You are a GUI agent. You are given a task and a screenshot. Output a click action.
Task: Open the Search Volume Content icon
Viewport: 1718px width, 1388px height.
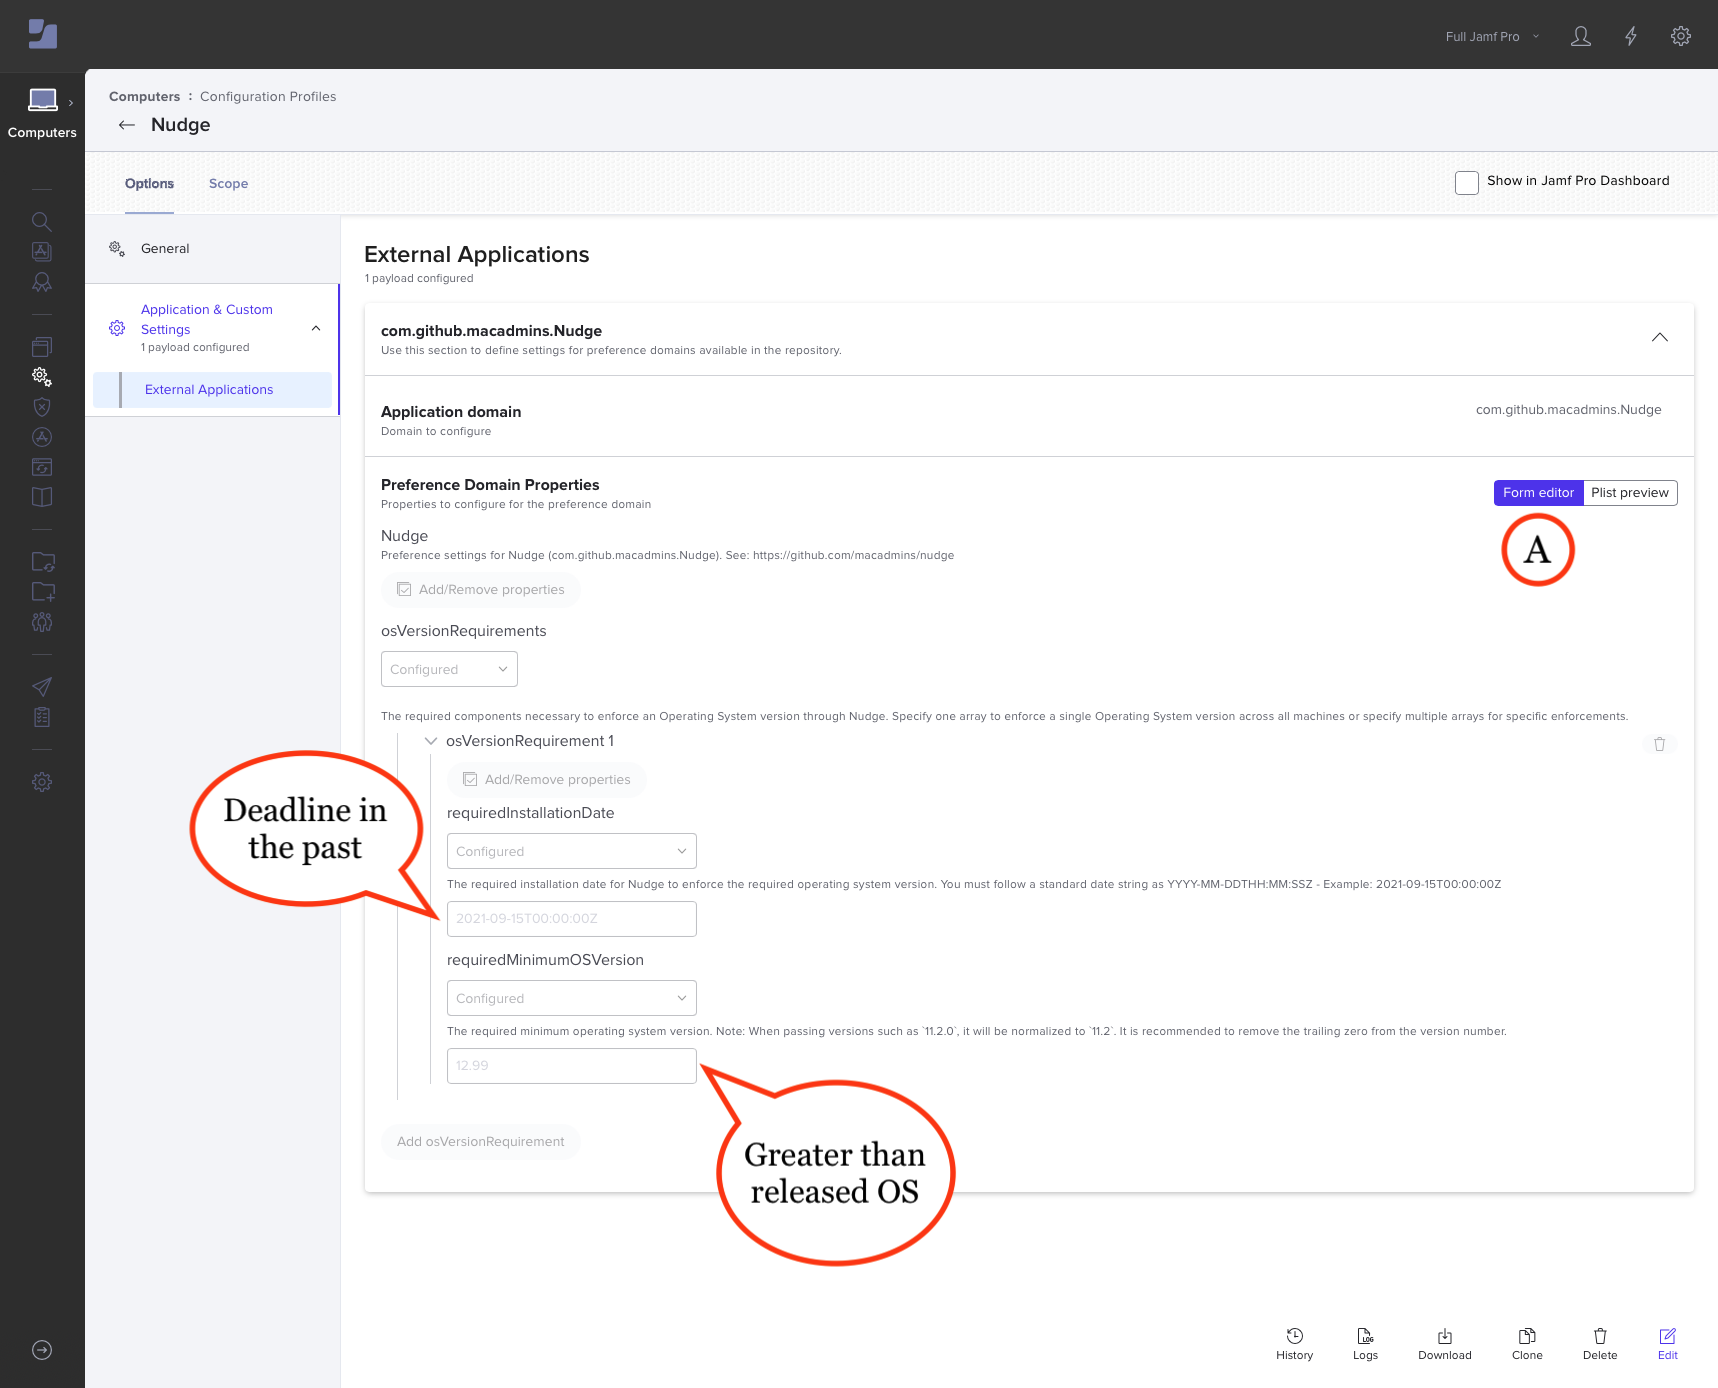point(42,252)
